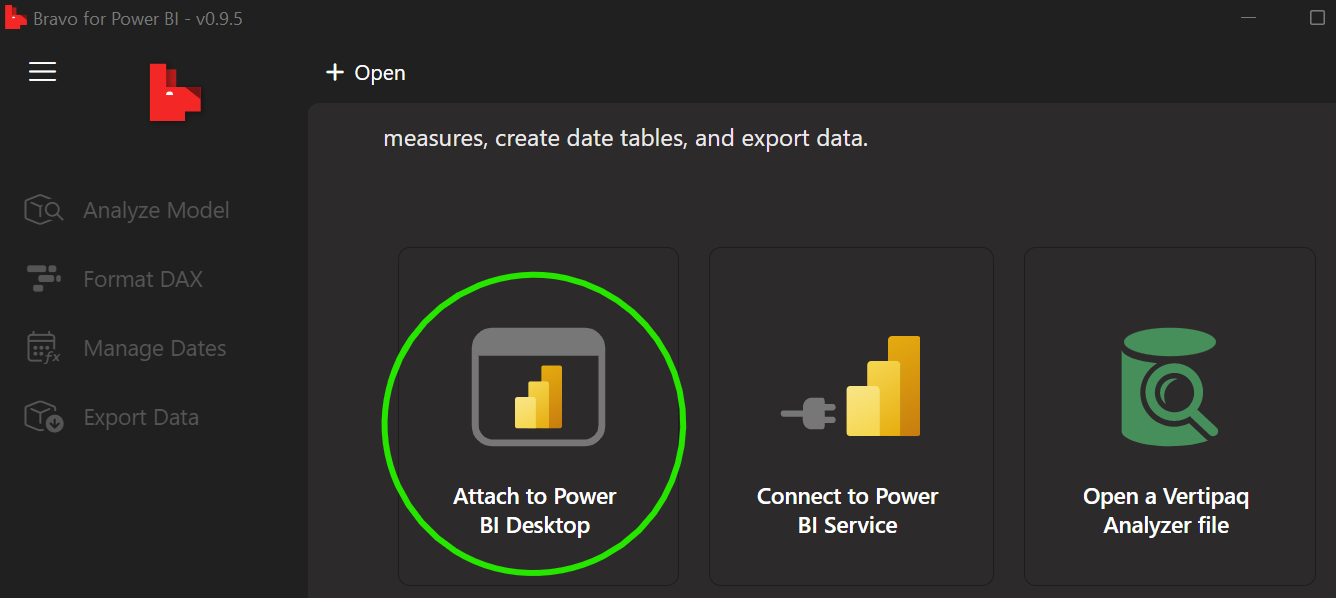Select the Format DAX icon in sidebar
Screen dimensions: 1336x598
coord(42,278)
